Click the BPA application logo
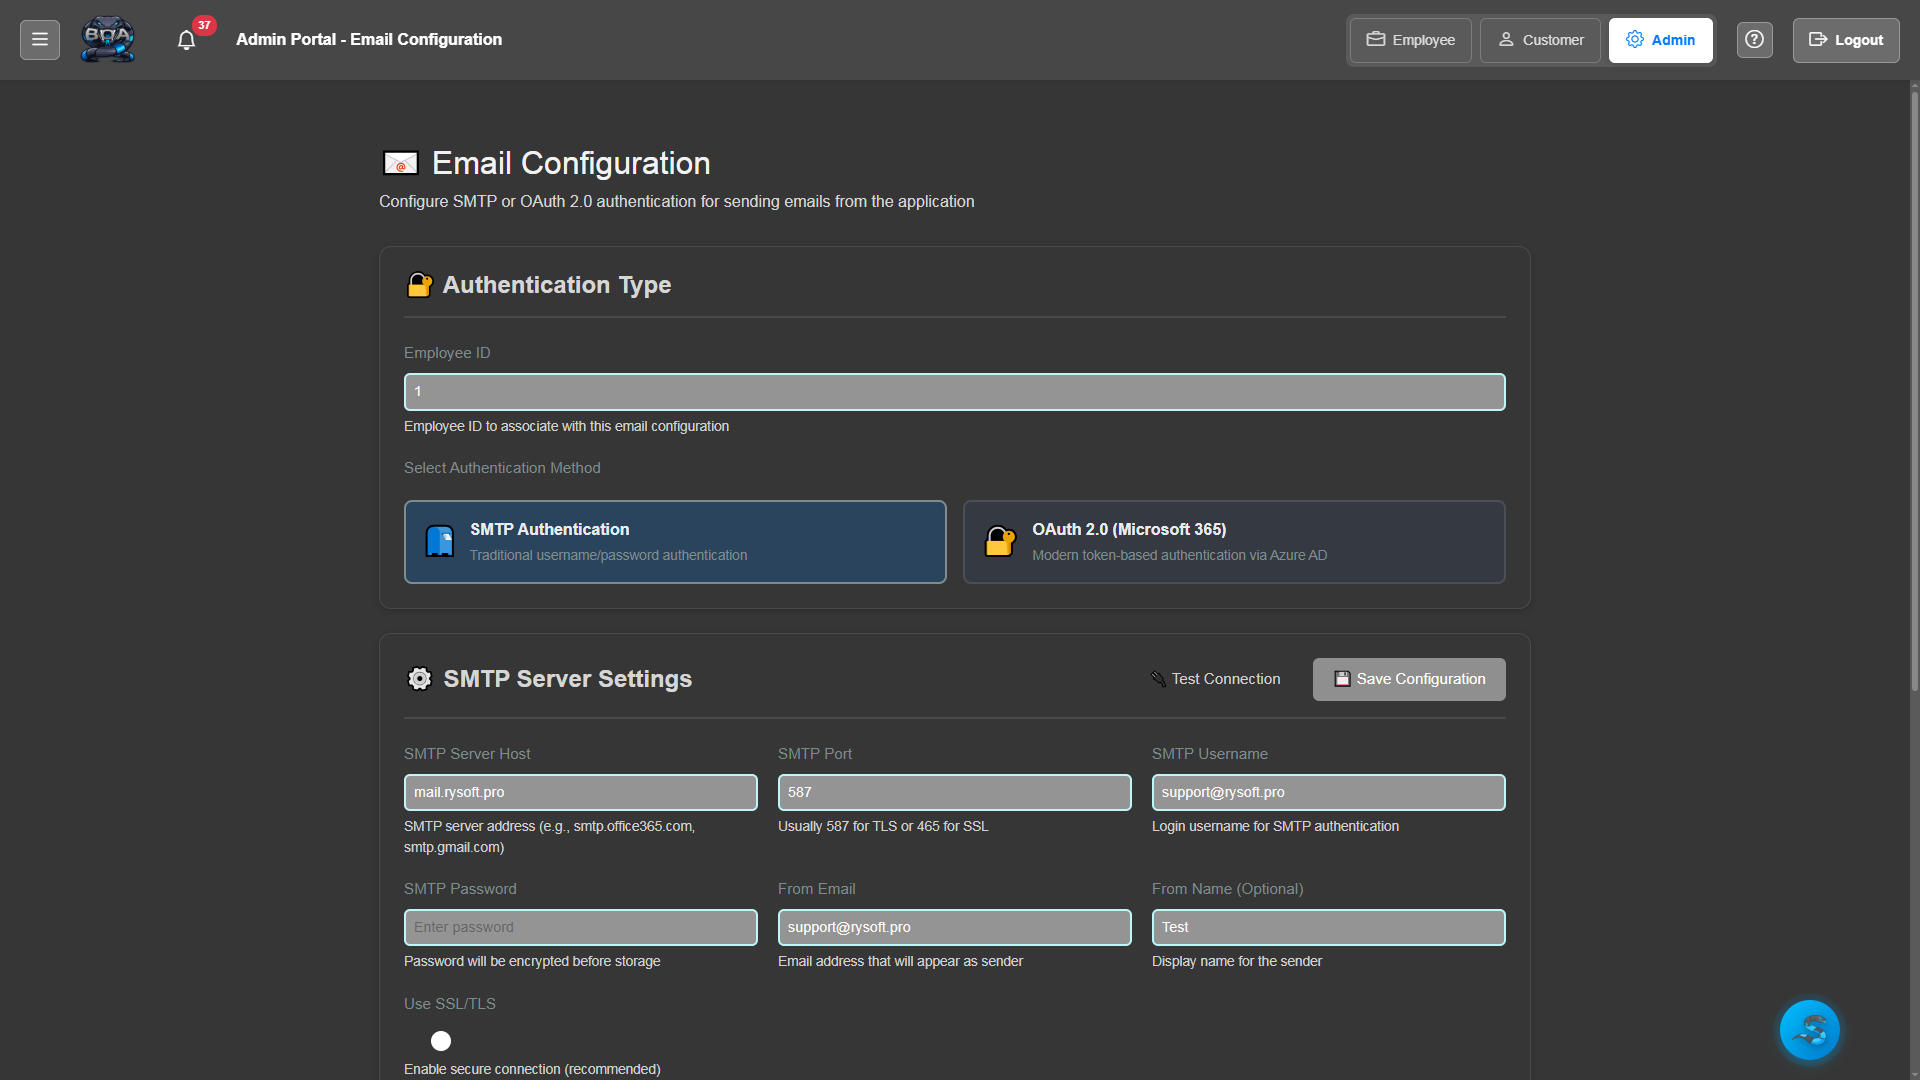The image size is (1920, 1080). (x=107, y=39)
